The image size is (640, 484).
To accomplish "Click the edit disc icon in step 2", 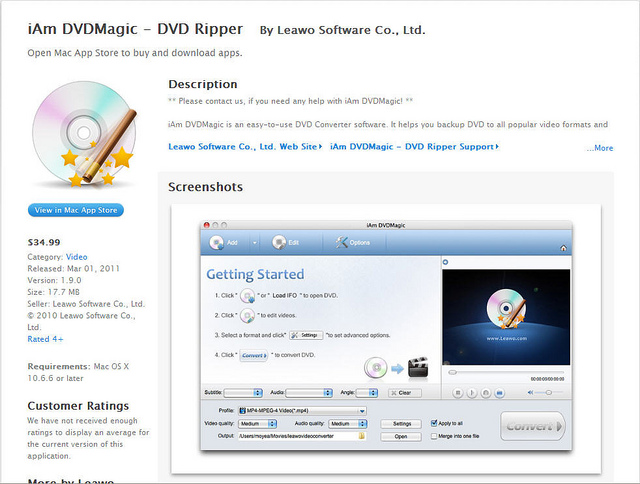I will click(x=247, y=315).
